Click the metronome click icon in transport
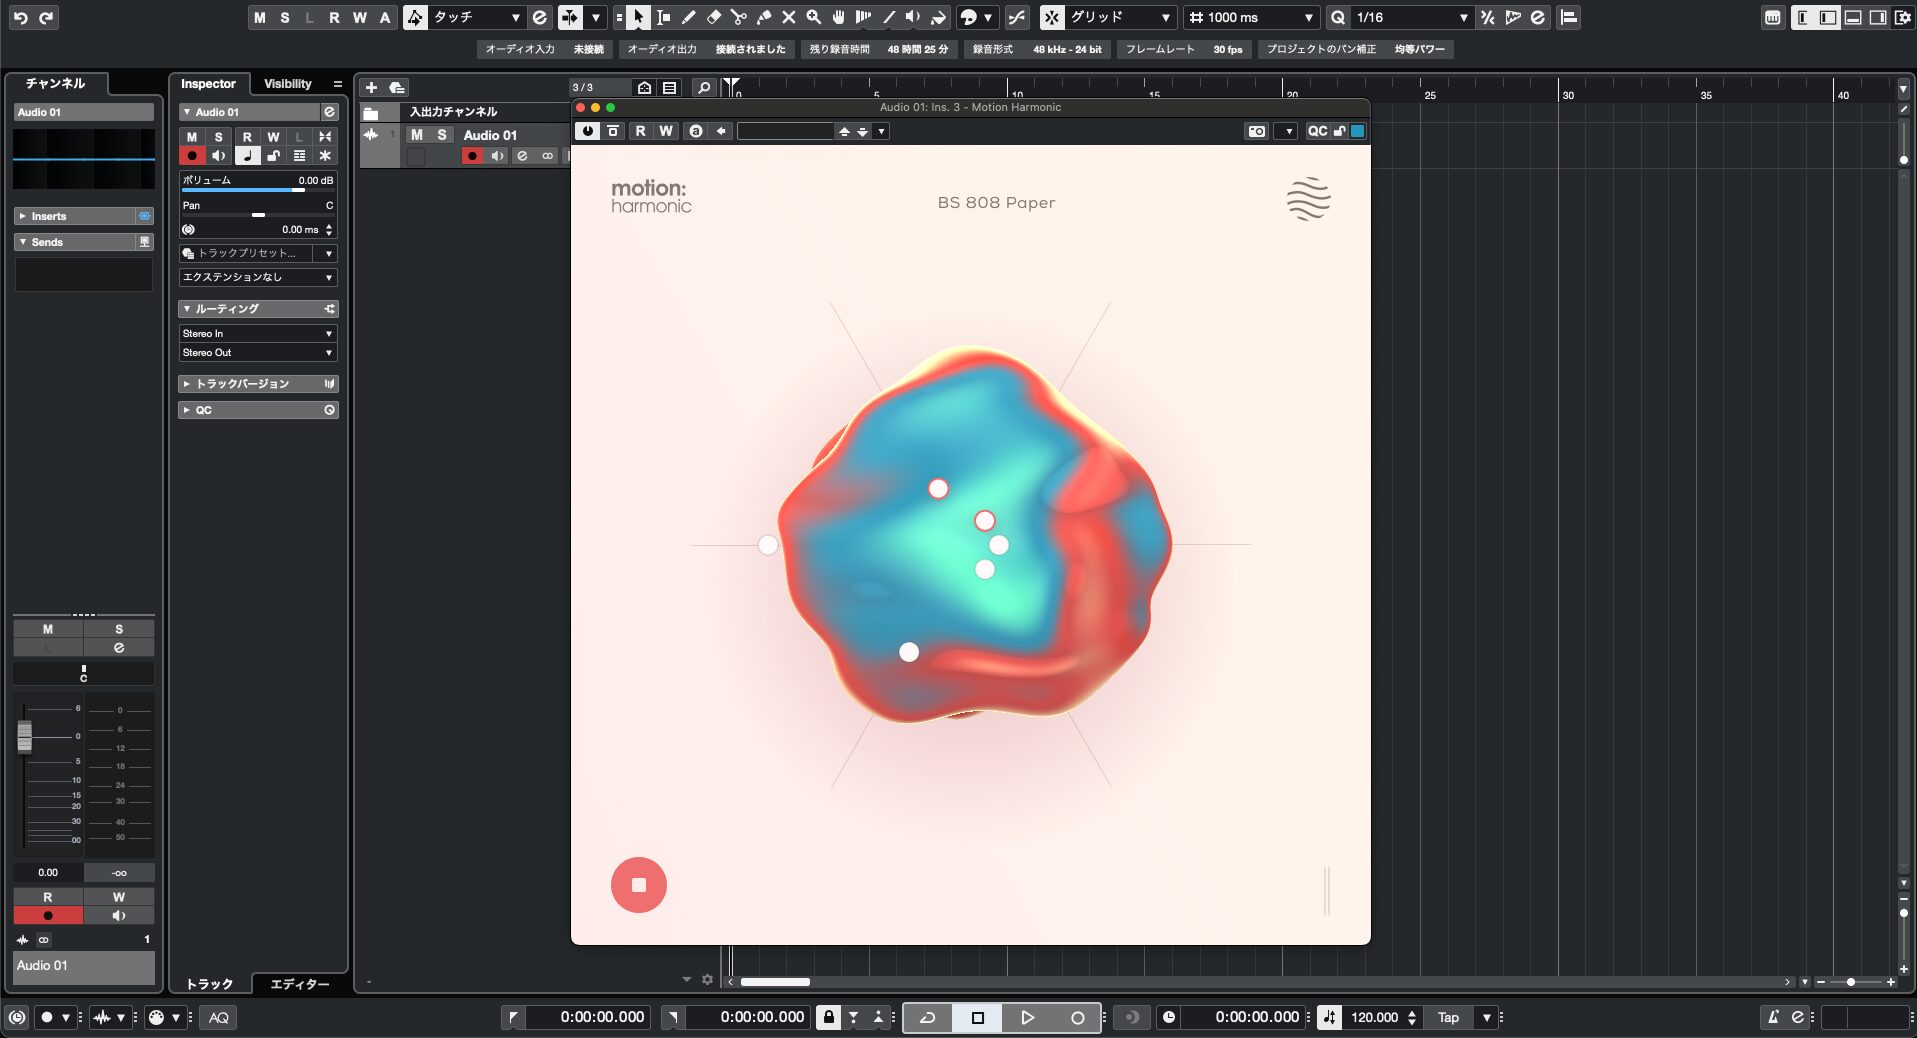The image size is (1917, 1038). coord(1773,1017)
